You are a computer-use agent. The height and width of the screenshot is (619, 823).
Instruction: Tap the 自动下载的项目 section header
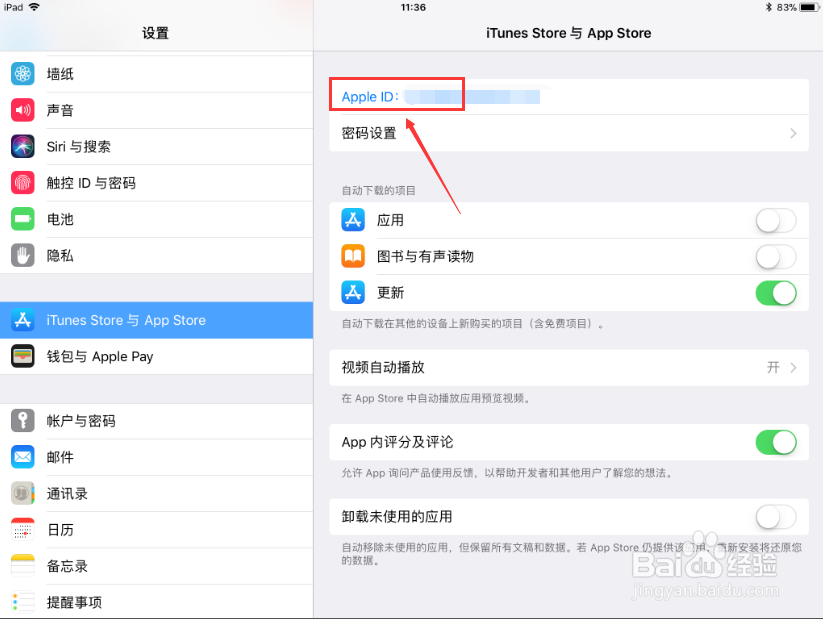(x=378, y=191)
